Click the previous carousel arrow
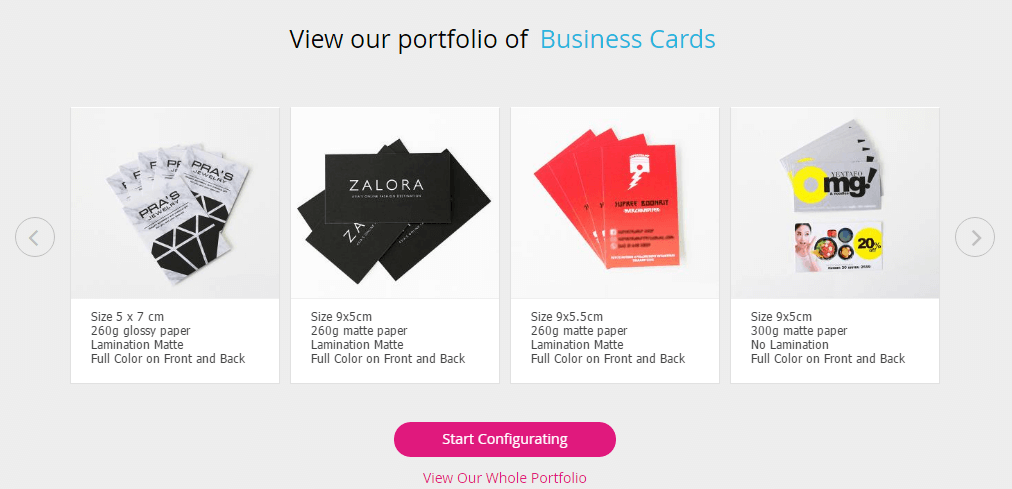1012x489 pixels. (35, 237)
